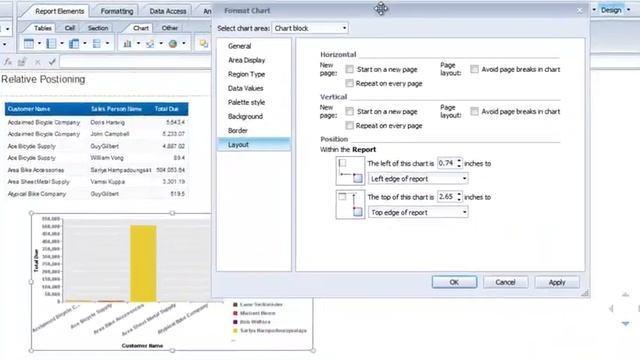Viewport: 640px width, 360px height.
Task: Expand the horizontal table dropdown arrow
Action: [62, 43]
